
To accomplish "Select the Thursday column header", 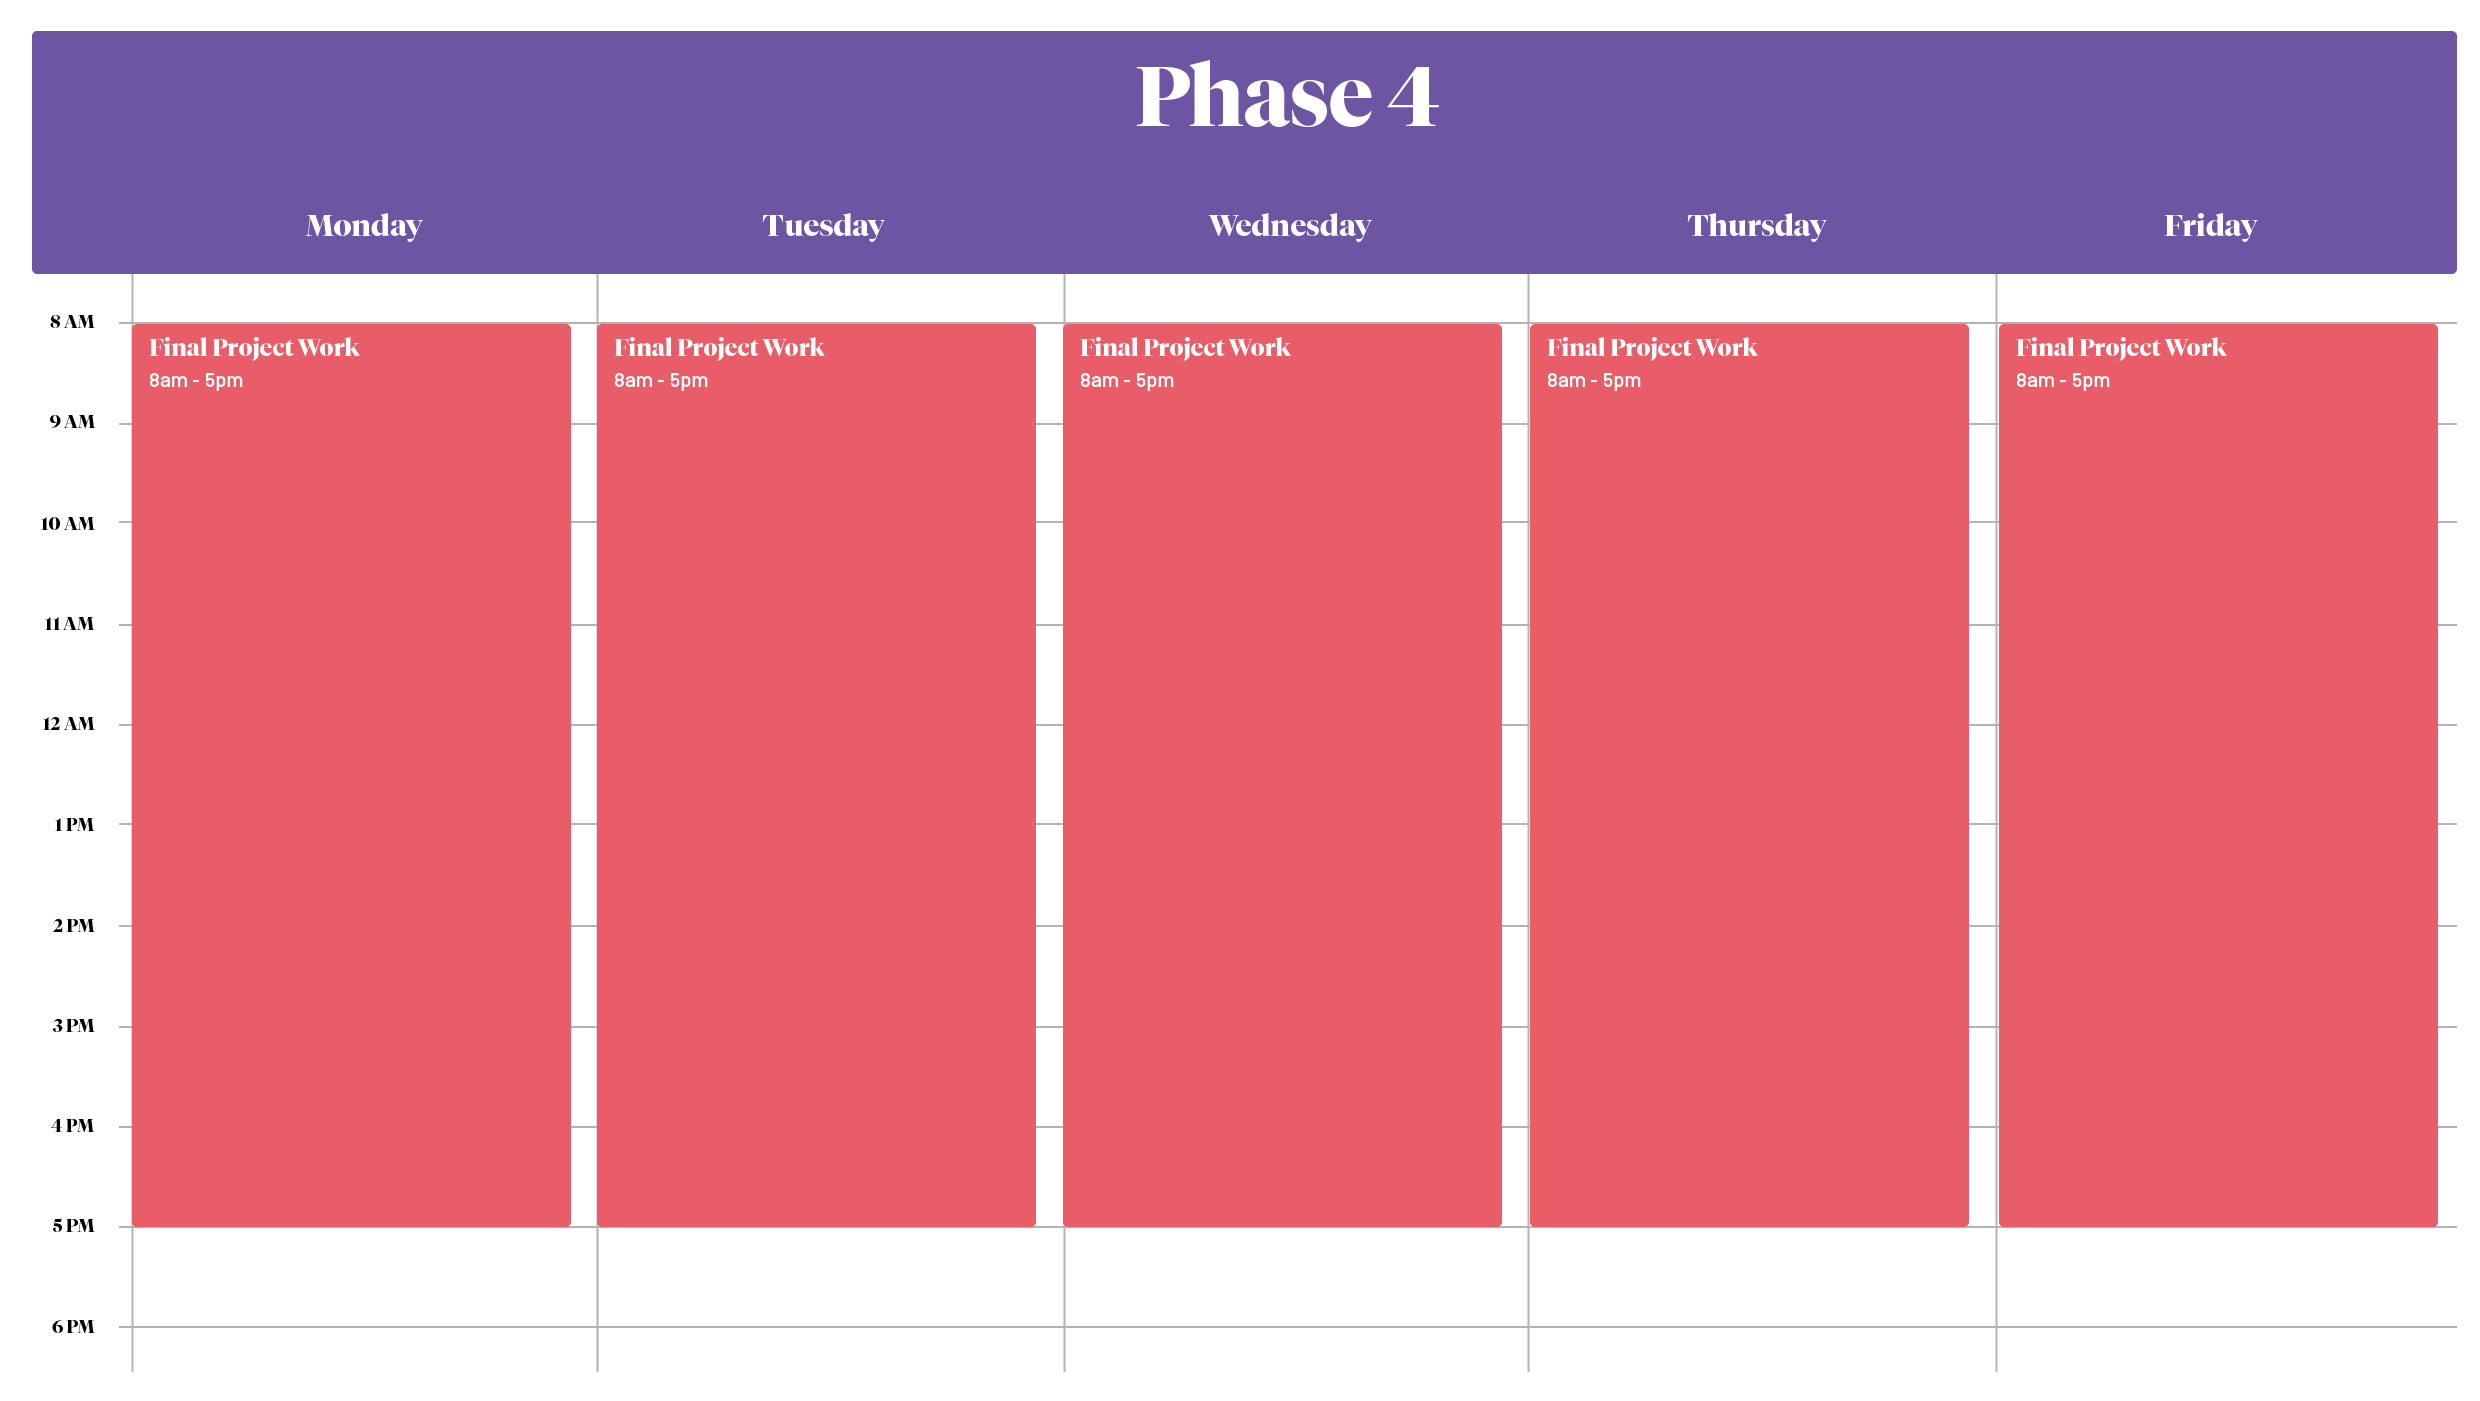I will (x=1757, y=226).
